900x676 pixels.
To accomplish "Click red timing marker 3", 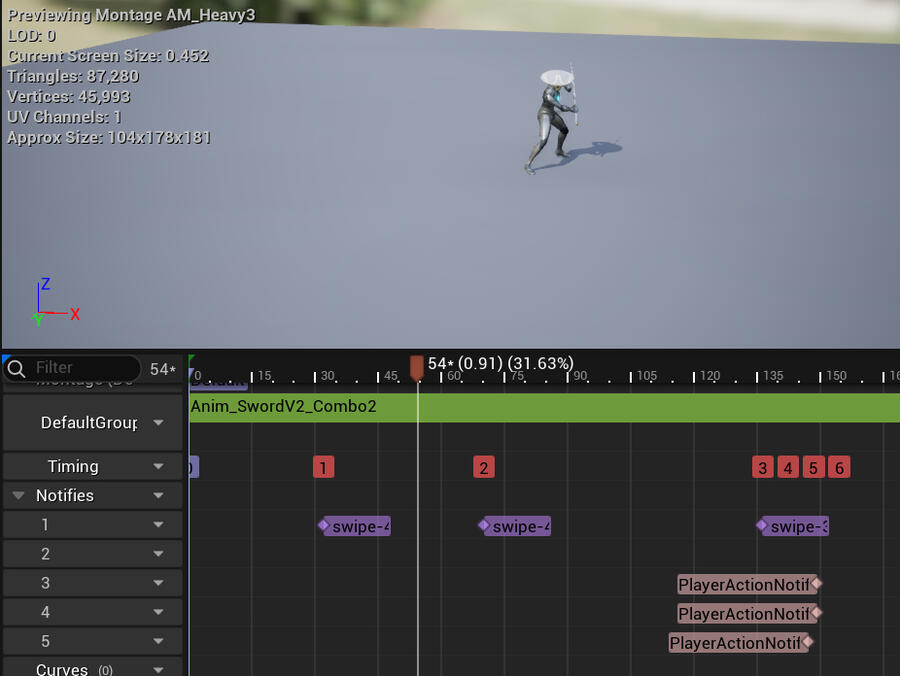I will click(x=763, y=467).
